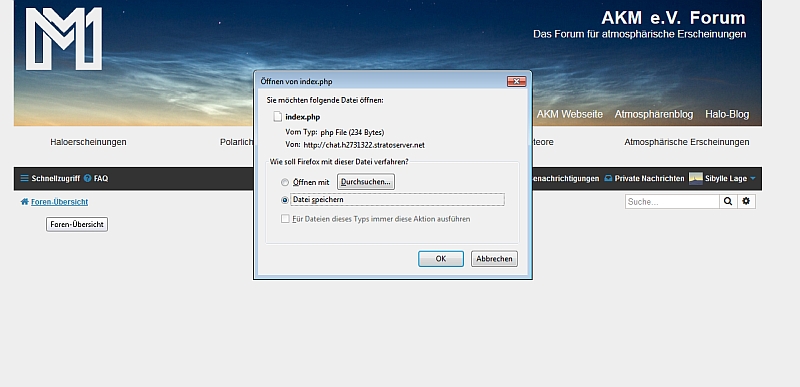Expand the Sibylle Lage user dropdown

click(x=753, y=178)
